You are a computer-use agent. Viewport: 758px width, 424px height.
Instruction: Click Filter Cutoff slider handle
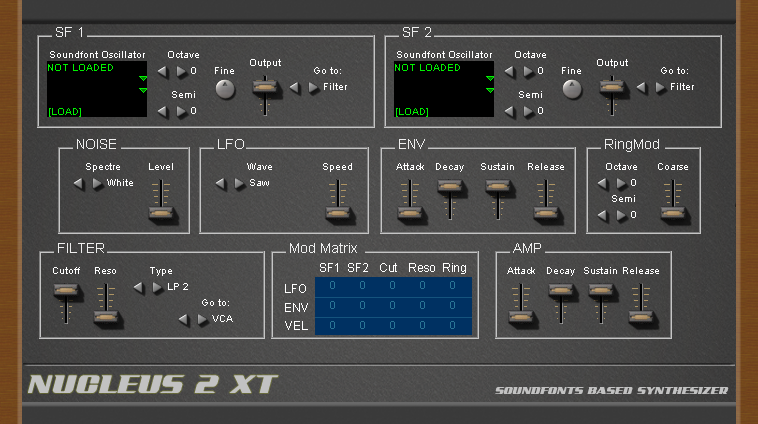[x=66, y=290]
